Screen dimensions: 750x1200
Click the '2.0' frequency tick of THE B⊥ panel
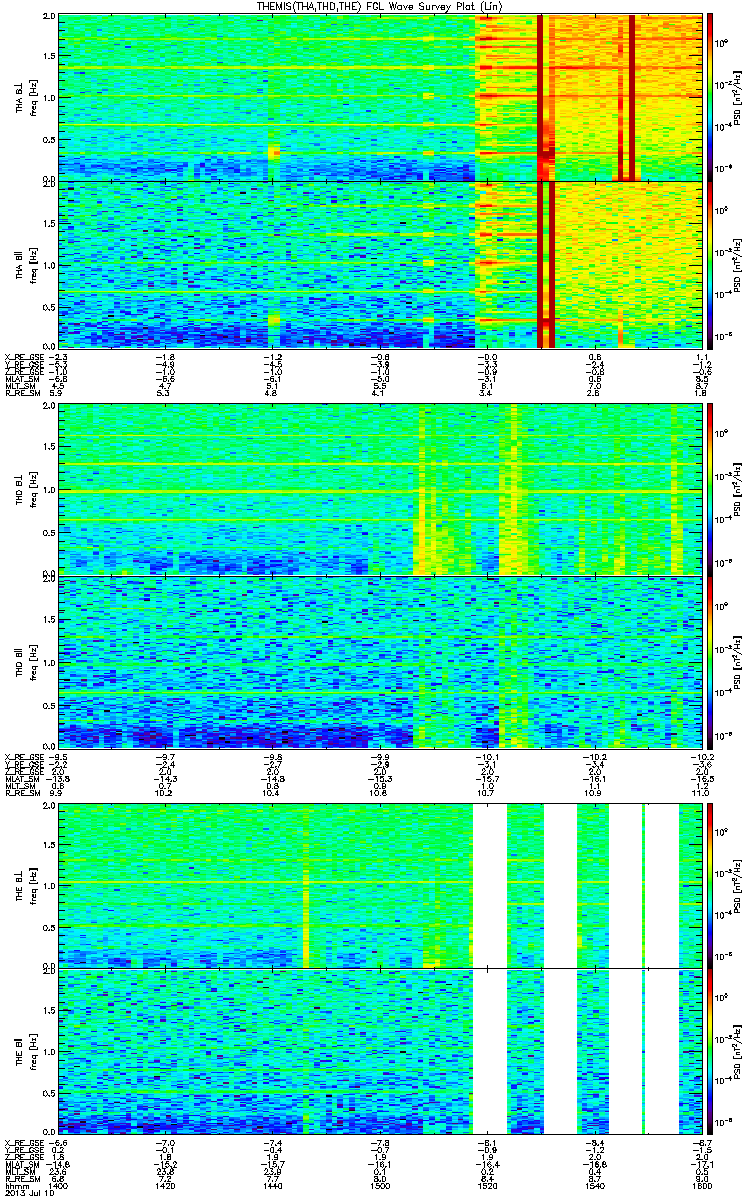point(49,806)
